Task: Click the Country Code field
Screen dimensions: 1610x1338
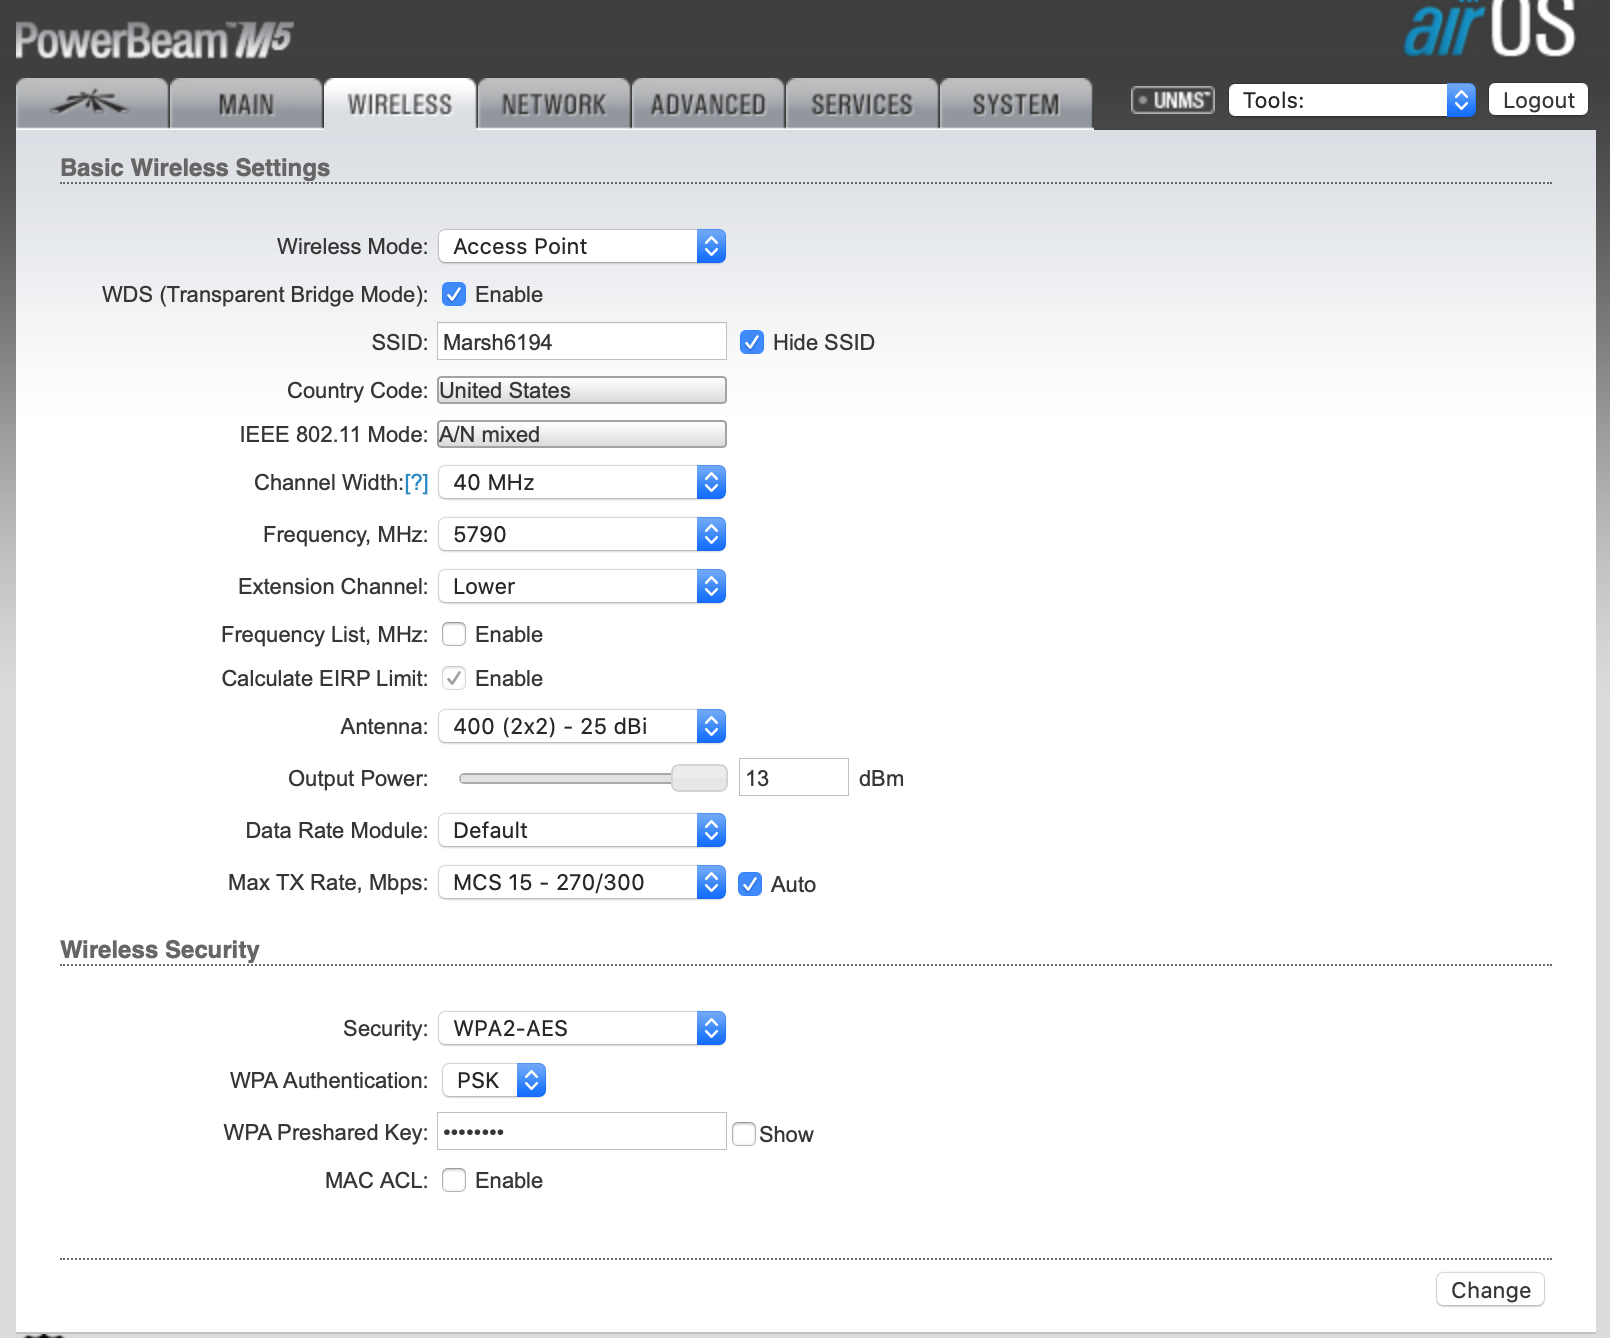Action: (582, 390)
